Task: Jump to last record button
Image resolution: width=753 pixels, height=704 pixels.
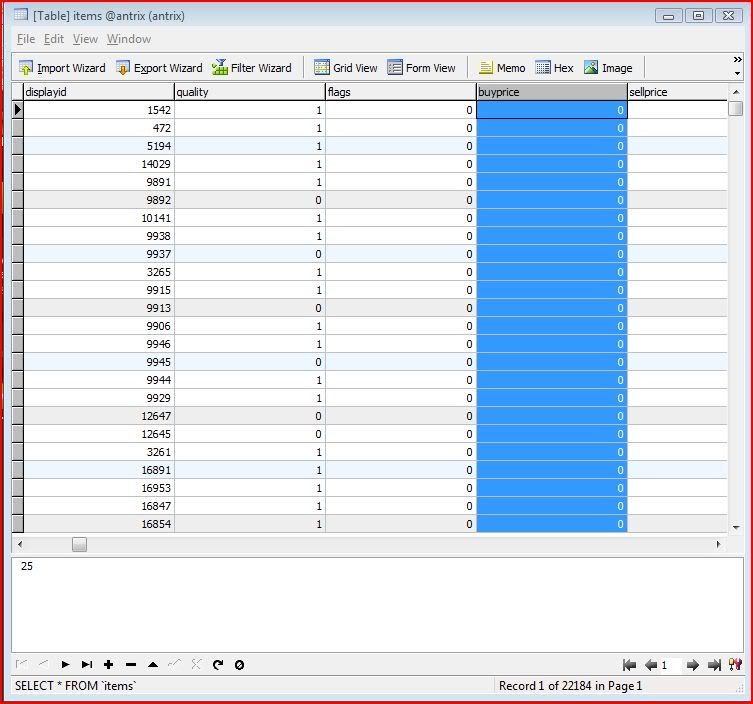Action: pyautogui.click(x=87, y=664)
